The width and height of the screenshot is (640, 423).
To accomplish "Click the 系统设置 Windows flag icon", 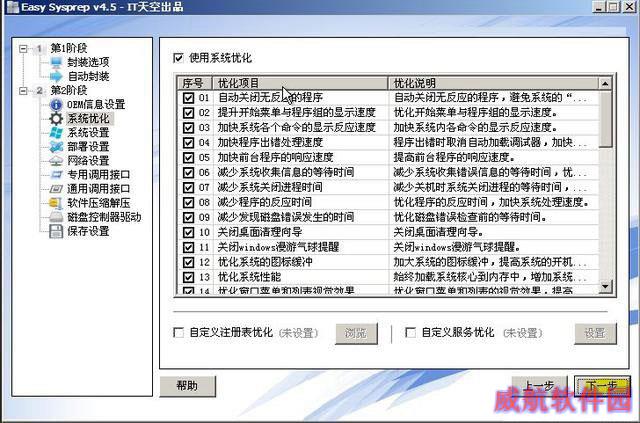I will pyautogui.click(x=56, y=132).
